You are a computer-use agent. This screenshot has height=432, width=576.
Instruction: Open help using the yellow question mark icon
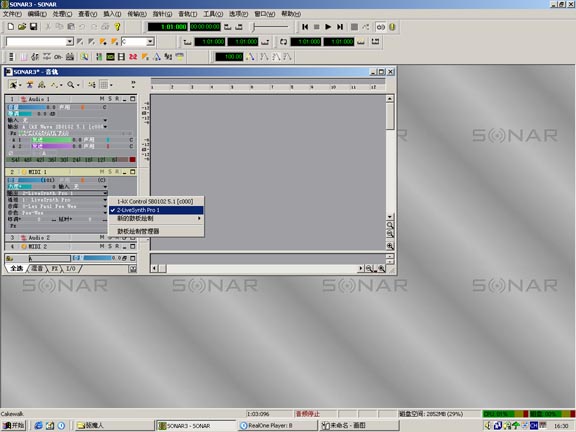pyautogui.click(x=117, y=26)
